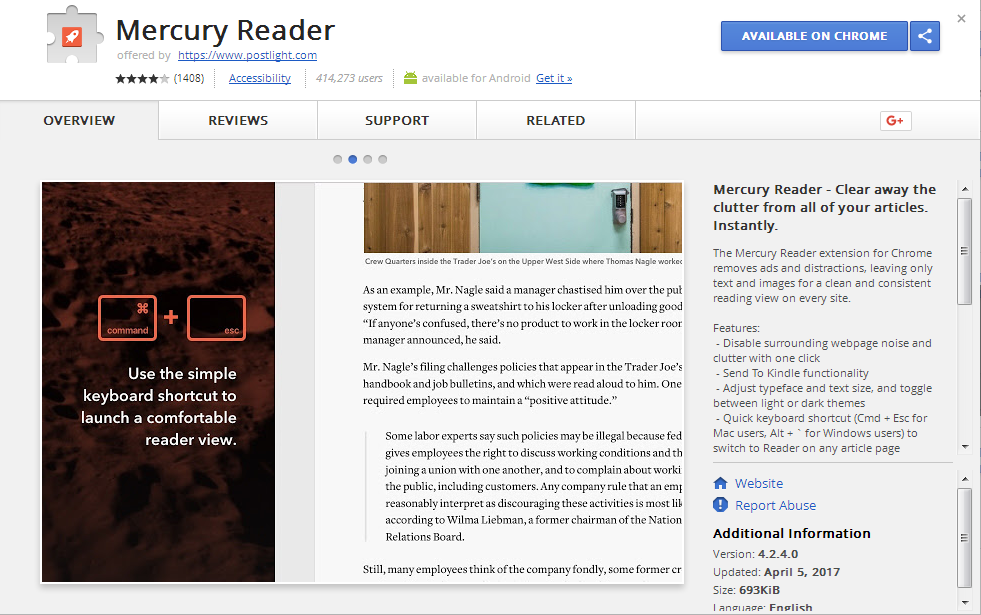Screen dimensions: 981x615
Task: Click the Send To Kindle functionality feature line
Action: pos(793,373)
